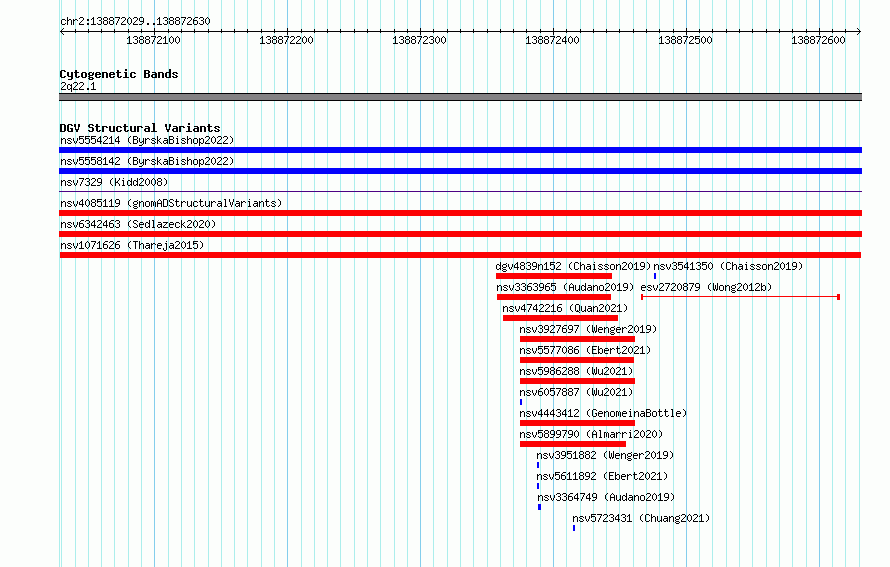Click the gray 2q22.1 cytogenetic band bar
The width and height of the screenshot is (890, 567).
pyautogui.click(x=460, y=97)
